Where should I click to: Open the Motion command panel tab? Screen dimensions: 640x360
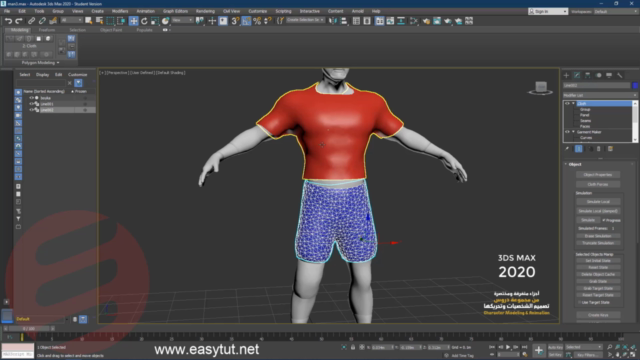[x=598, y=75]
